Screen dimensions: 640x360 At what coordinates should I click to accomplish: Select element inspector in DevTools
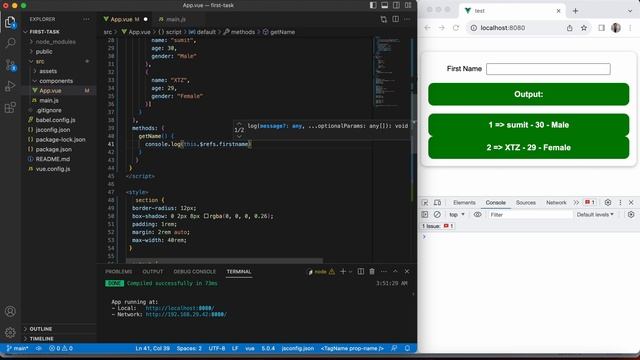(425, 202)
